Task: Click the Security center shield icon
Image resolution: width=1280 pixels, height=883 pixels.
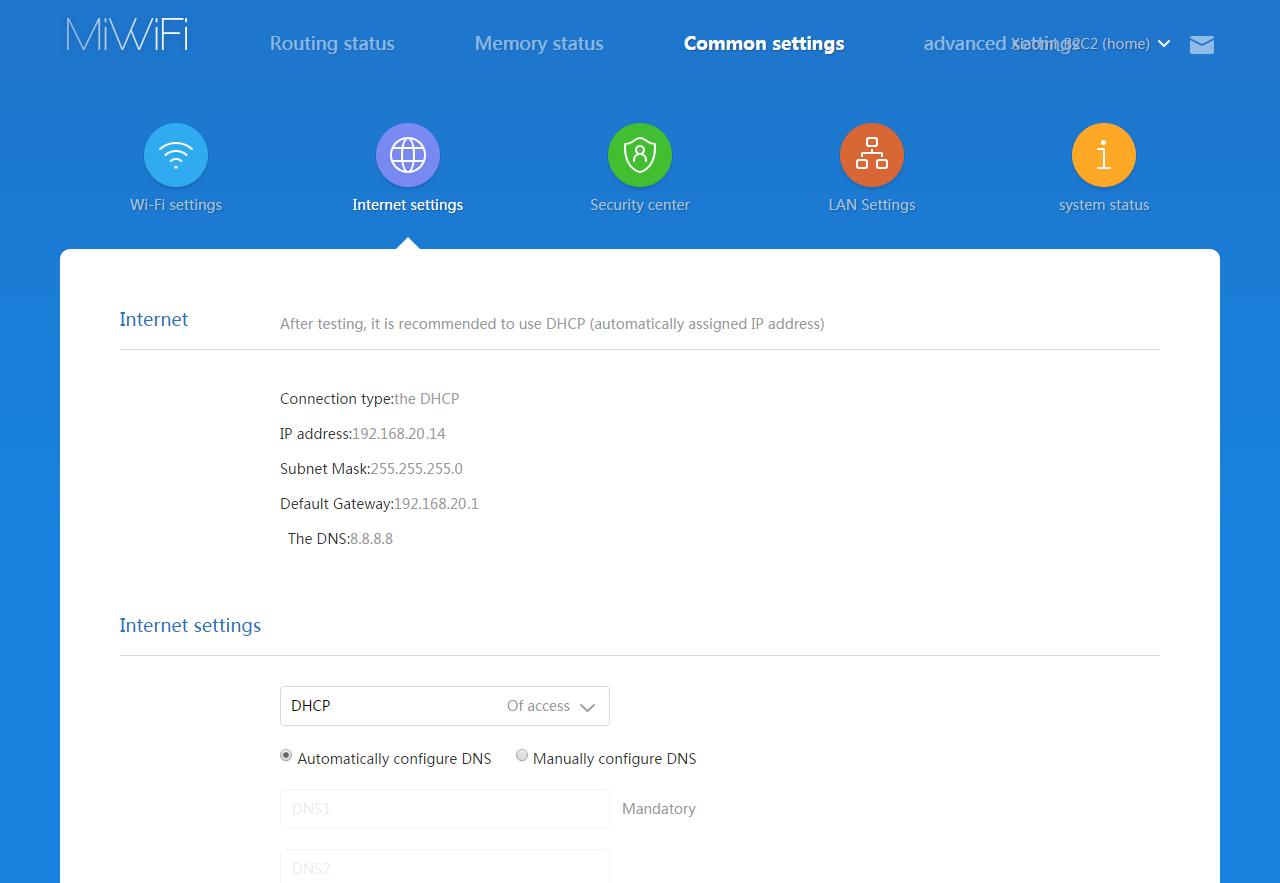Action: [x=640, y=155]
